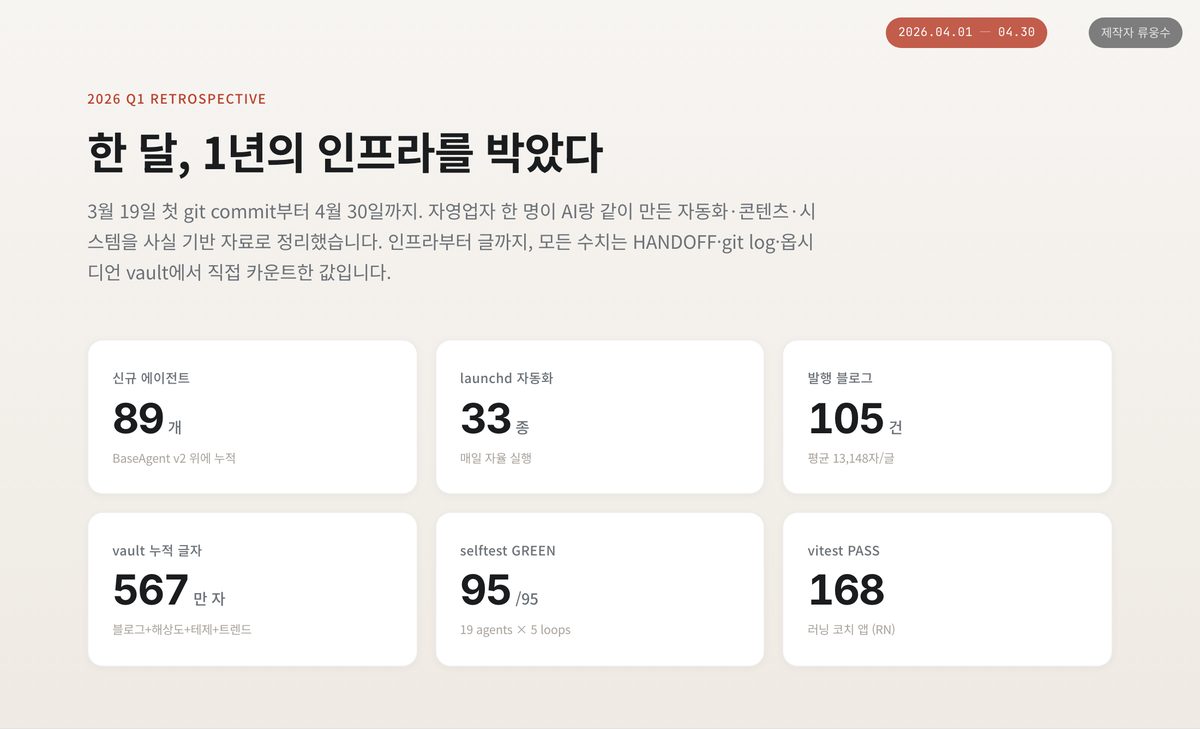Viewport: 1200px width, 729px height.
Task: Click the headline 한 달, 1년의 인프라를 박았다
Action: (345, 153)
